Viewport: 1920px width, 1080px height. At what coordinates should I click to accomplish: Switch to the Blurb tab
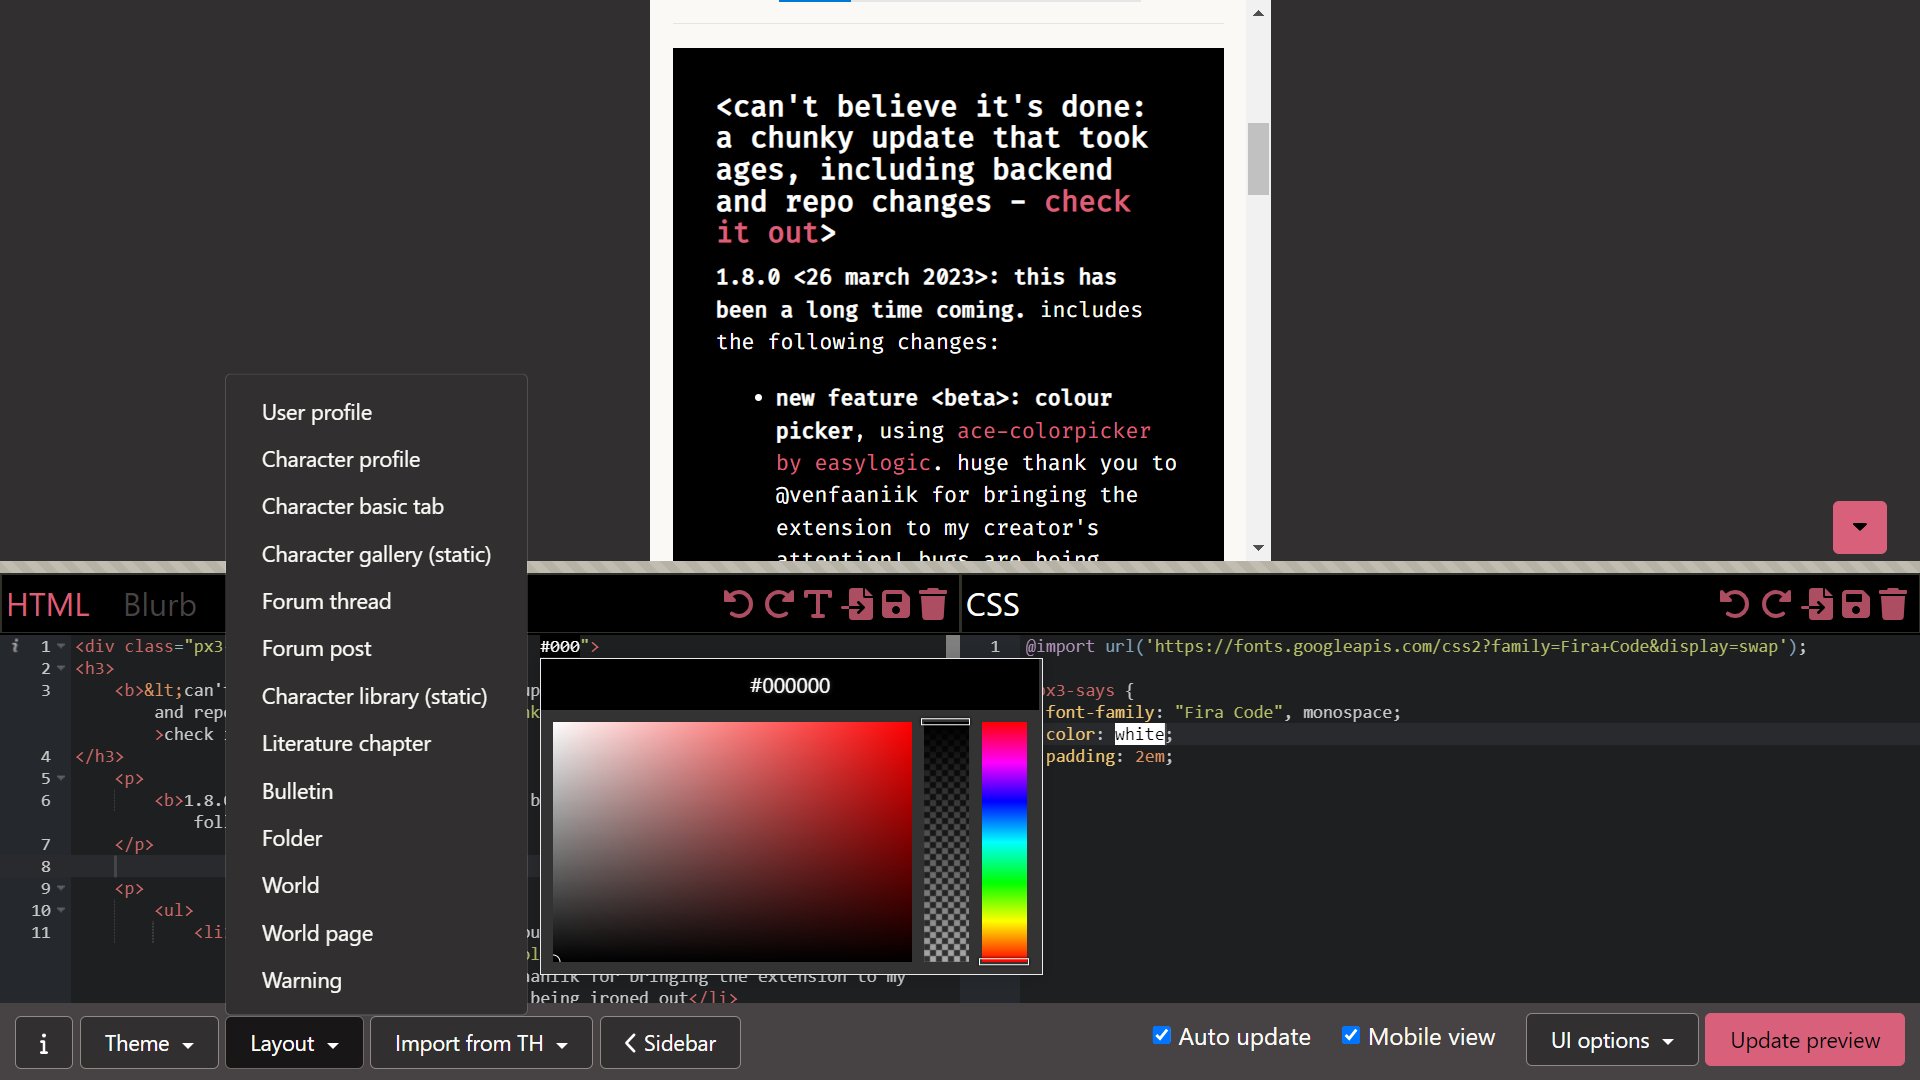pyautogui.click(x=160, y=604)
